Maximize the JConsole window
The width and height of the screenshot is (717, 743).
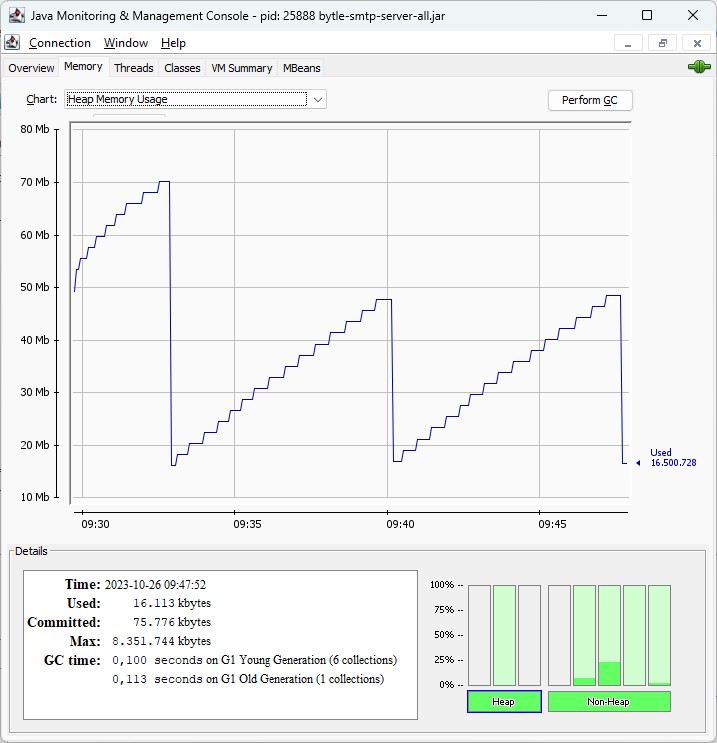point(647,15)
